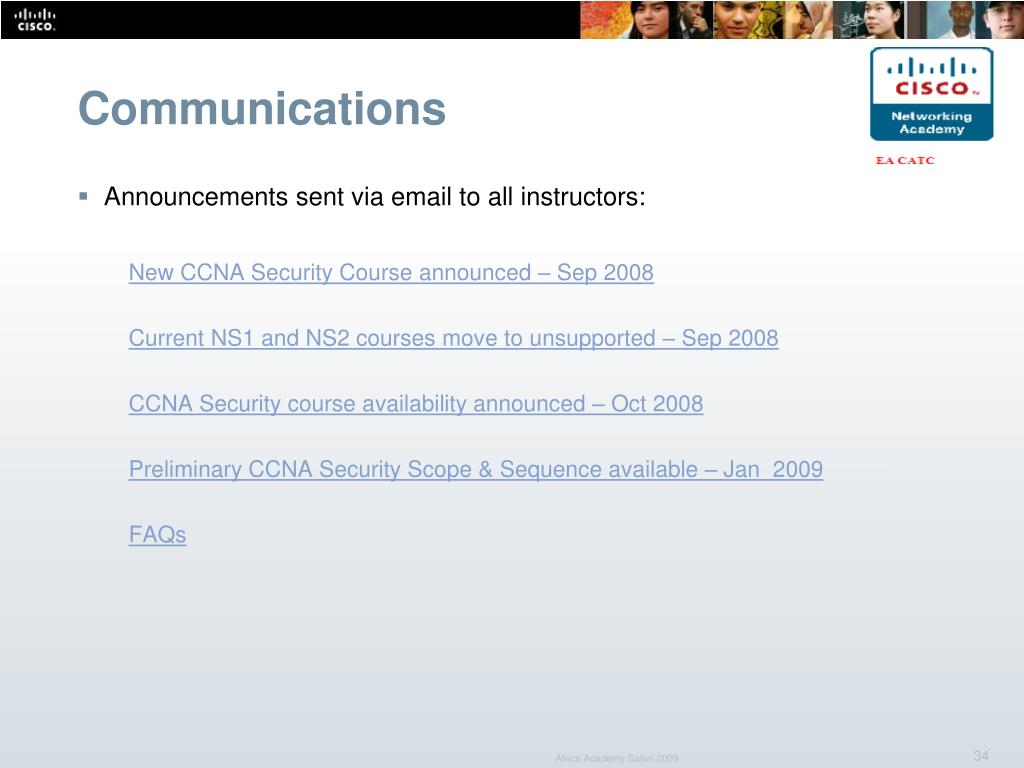Viewport: 1024px width, 768px height.
Task: Open Preliminary CCNA Security Scope & Sequence link
Action: point(475,469)
